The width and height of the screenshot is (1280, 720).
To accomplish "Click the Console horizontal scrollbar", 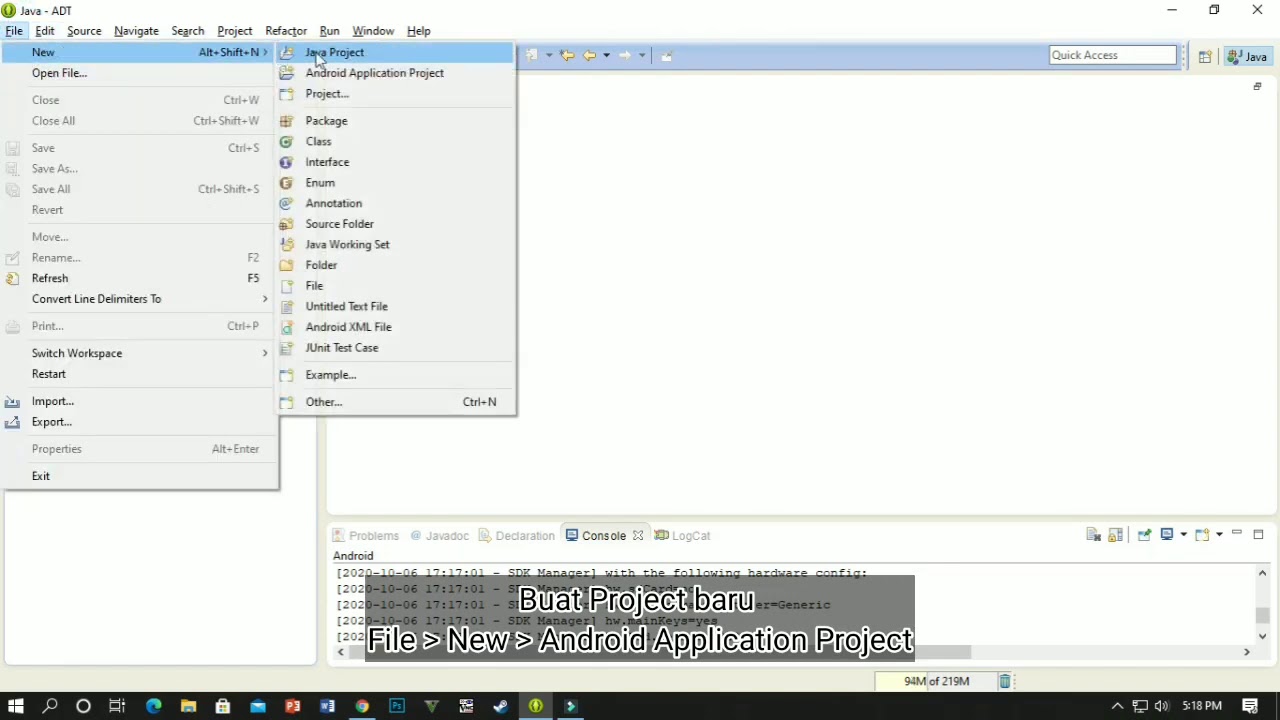I will pos(793,652).
